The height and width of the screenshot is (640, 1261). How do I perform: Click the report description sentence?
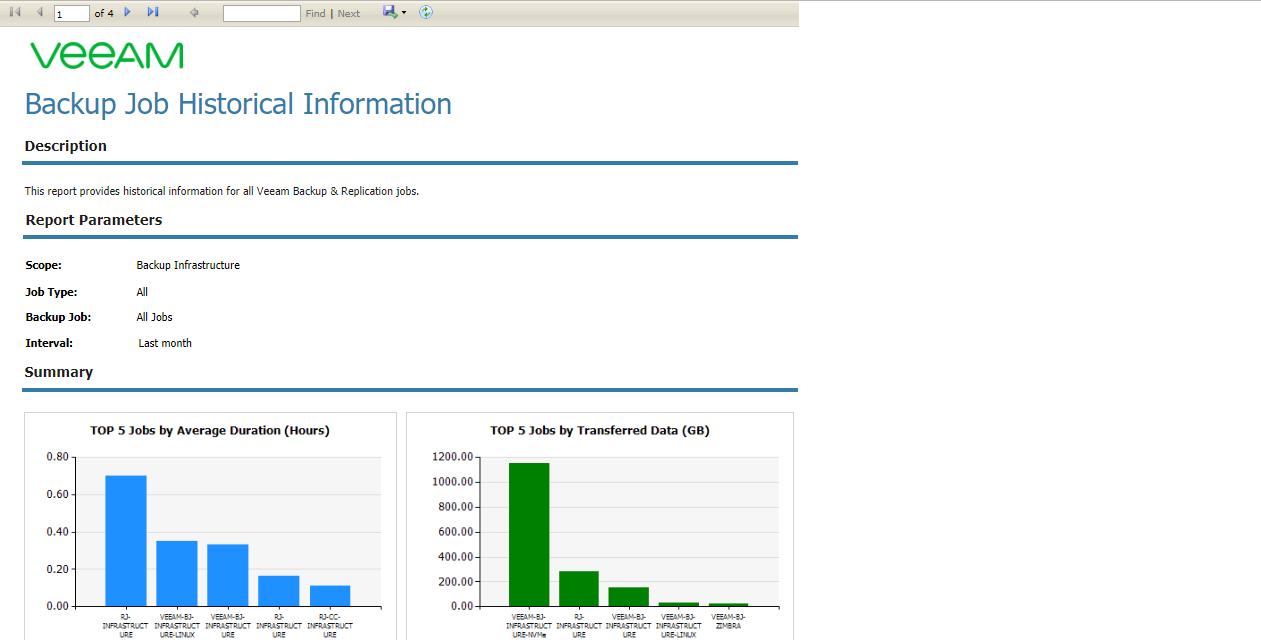222,191
